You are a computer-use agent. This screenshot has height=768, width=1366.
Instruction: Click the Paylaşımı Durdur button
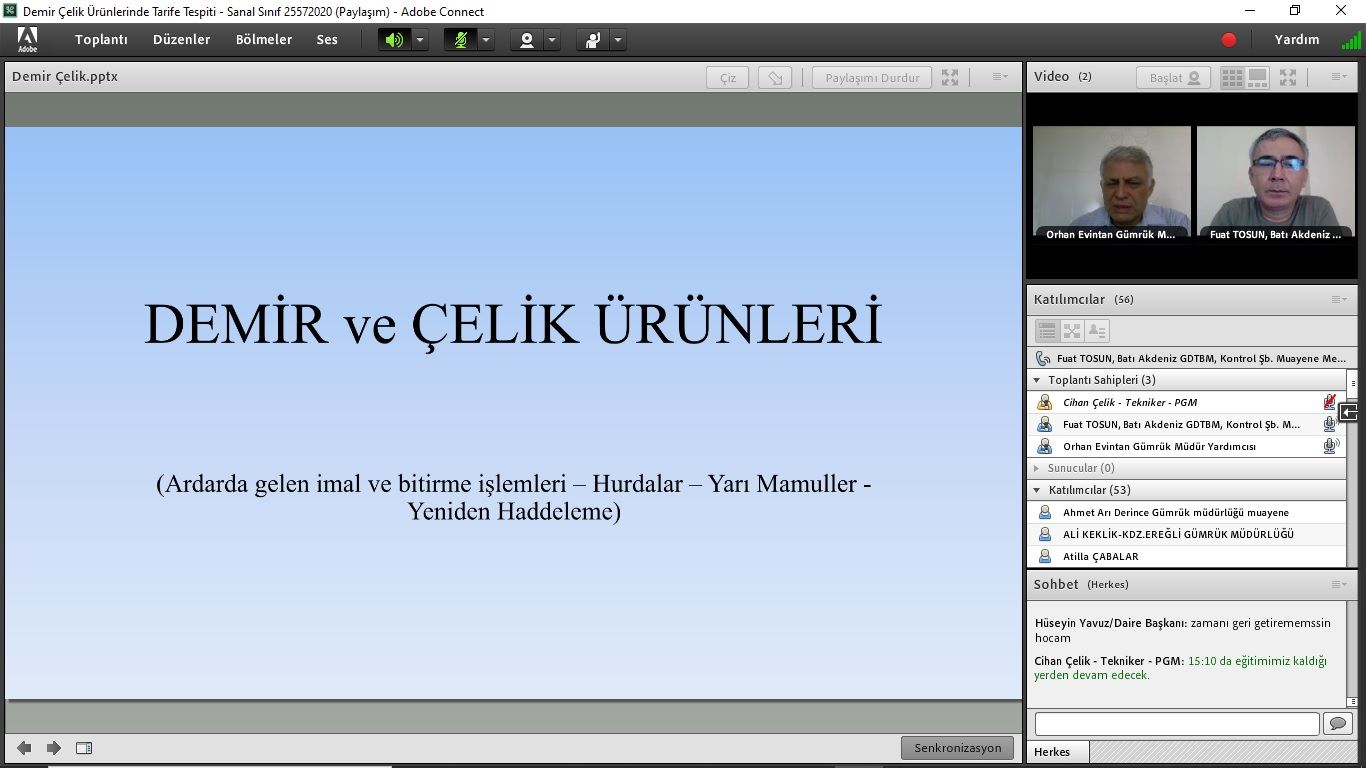(872, 78)
